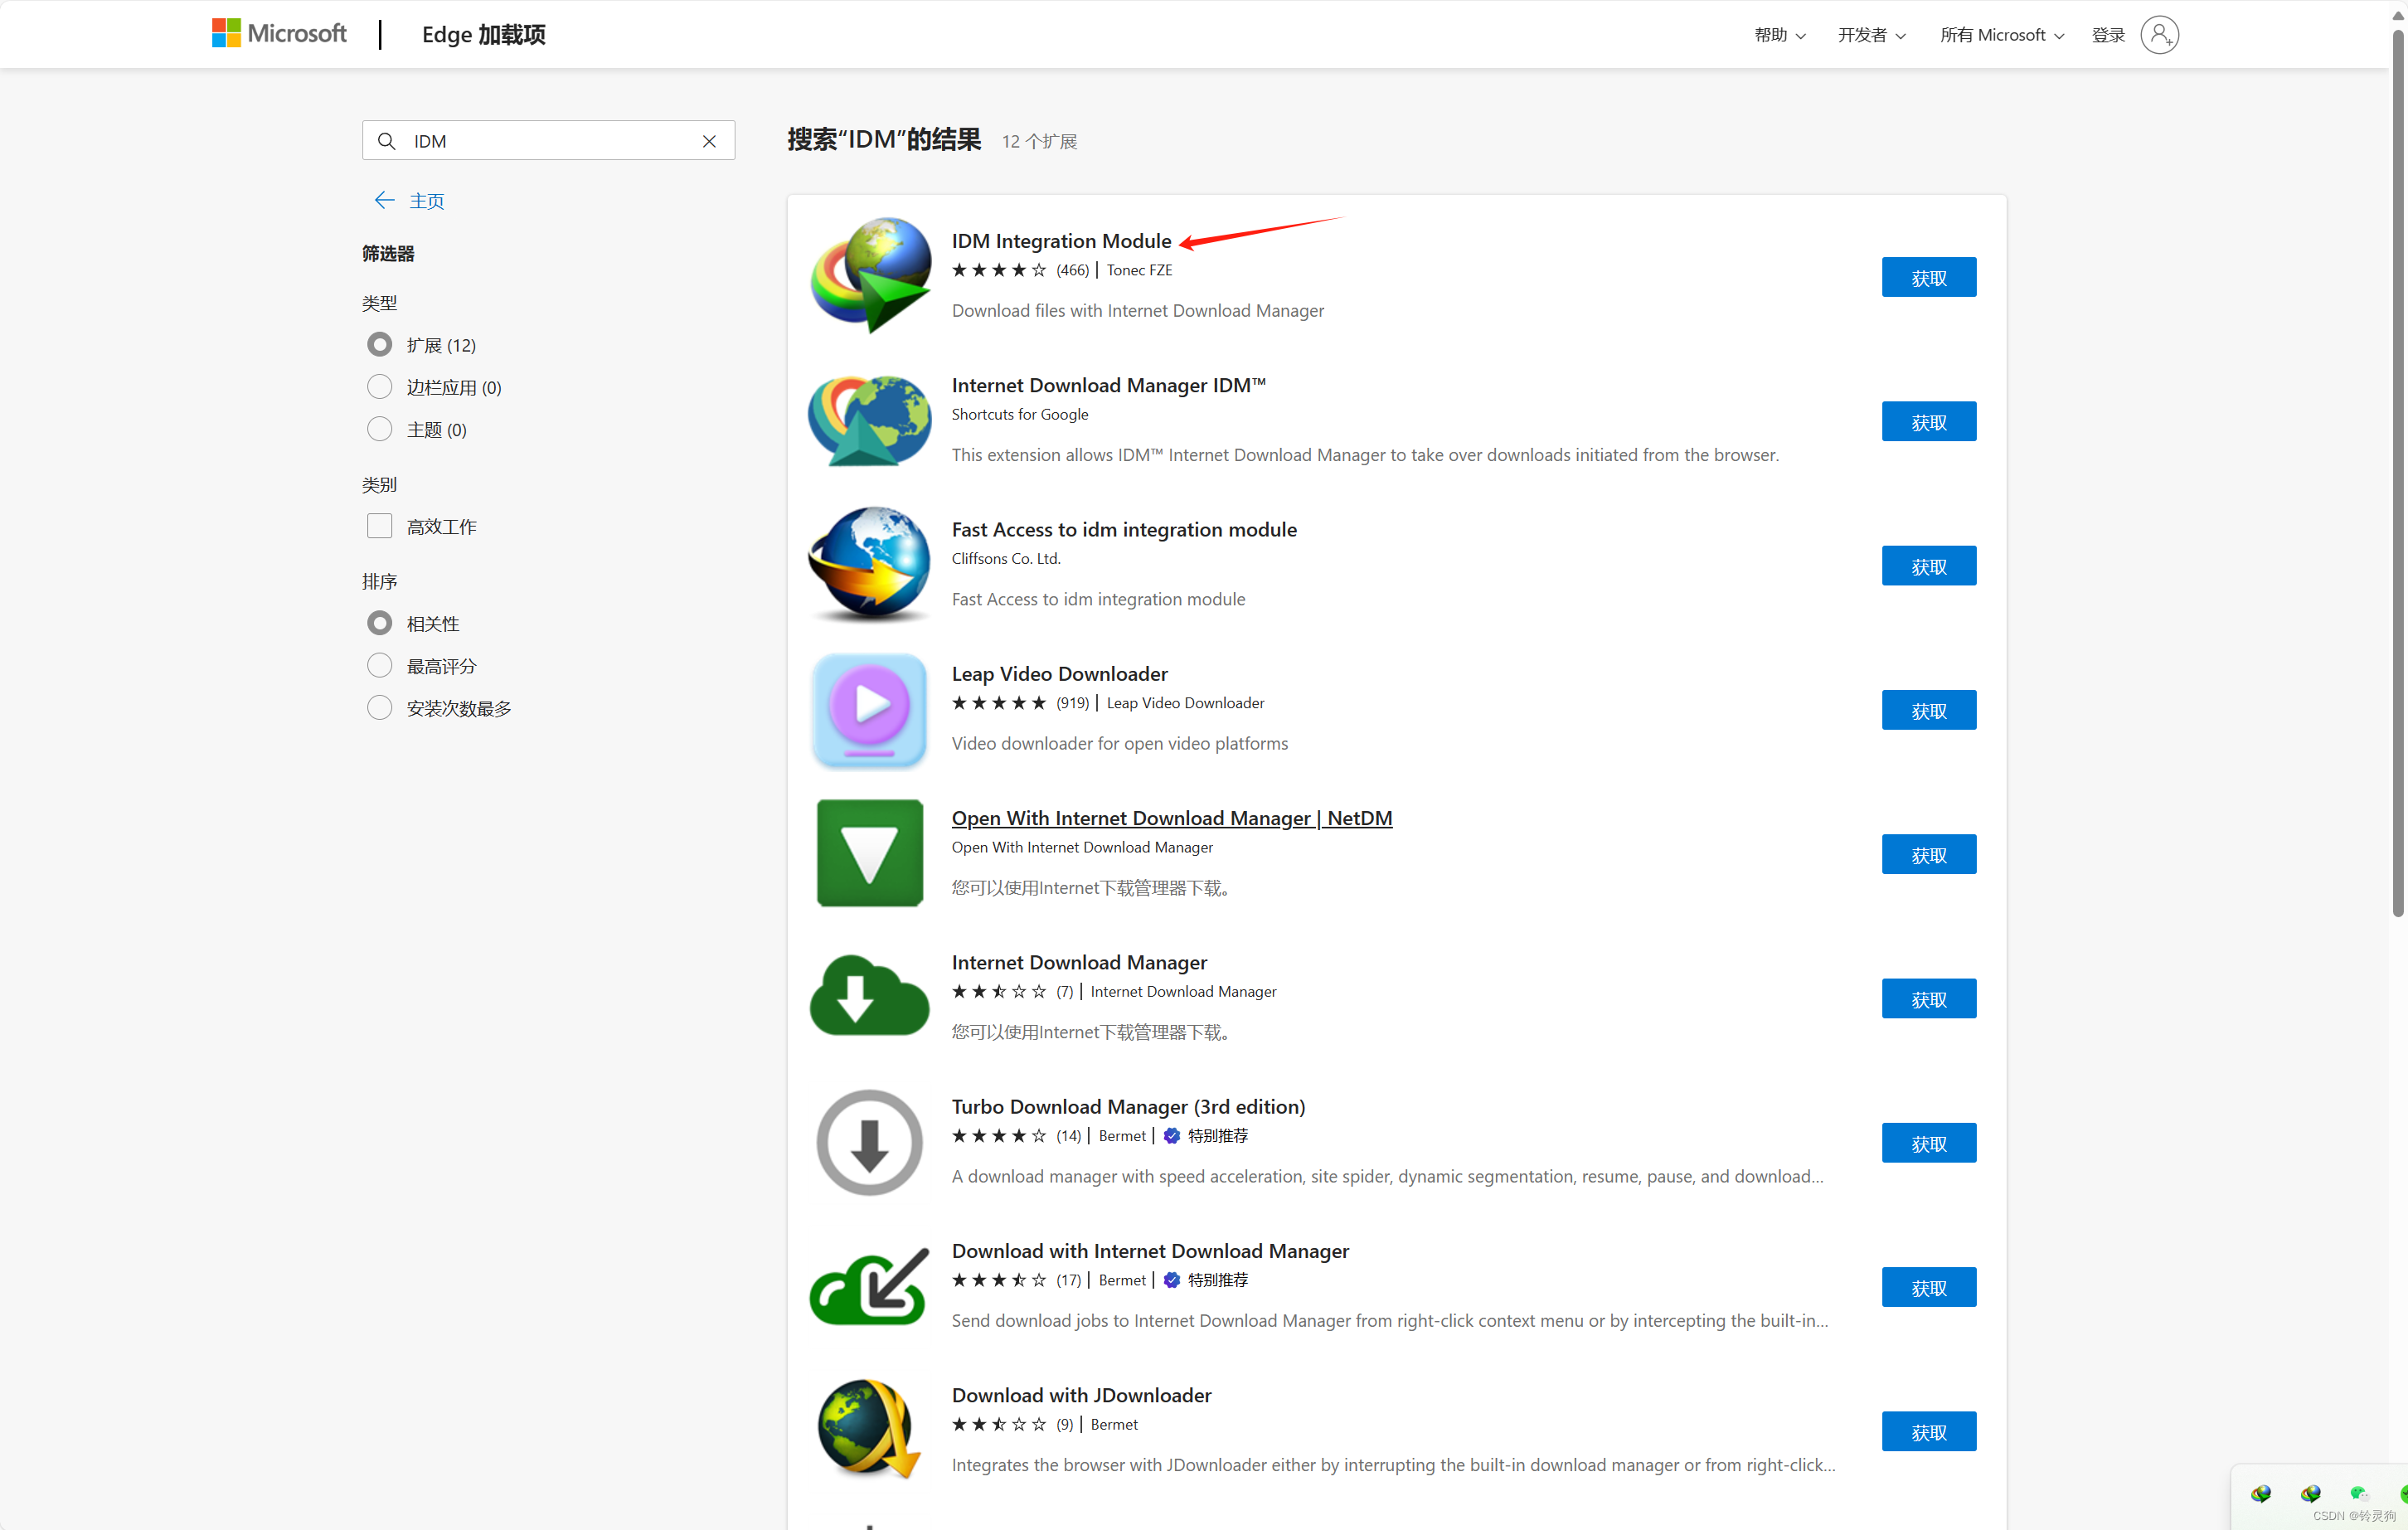Viewport: 2408px width, 1530px height.
Task: Get Fast Access to idm integration module
Action: pyautogui.click(x=1928, y=566)
